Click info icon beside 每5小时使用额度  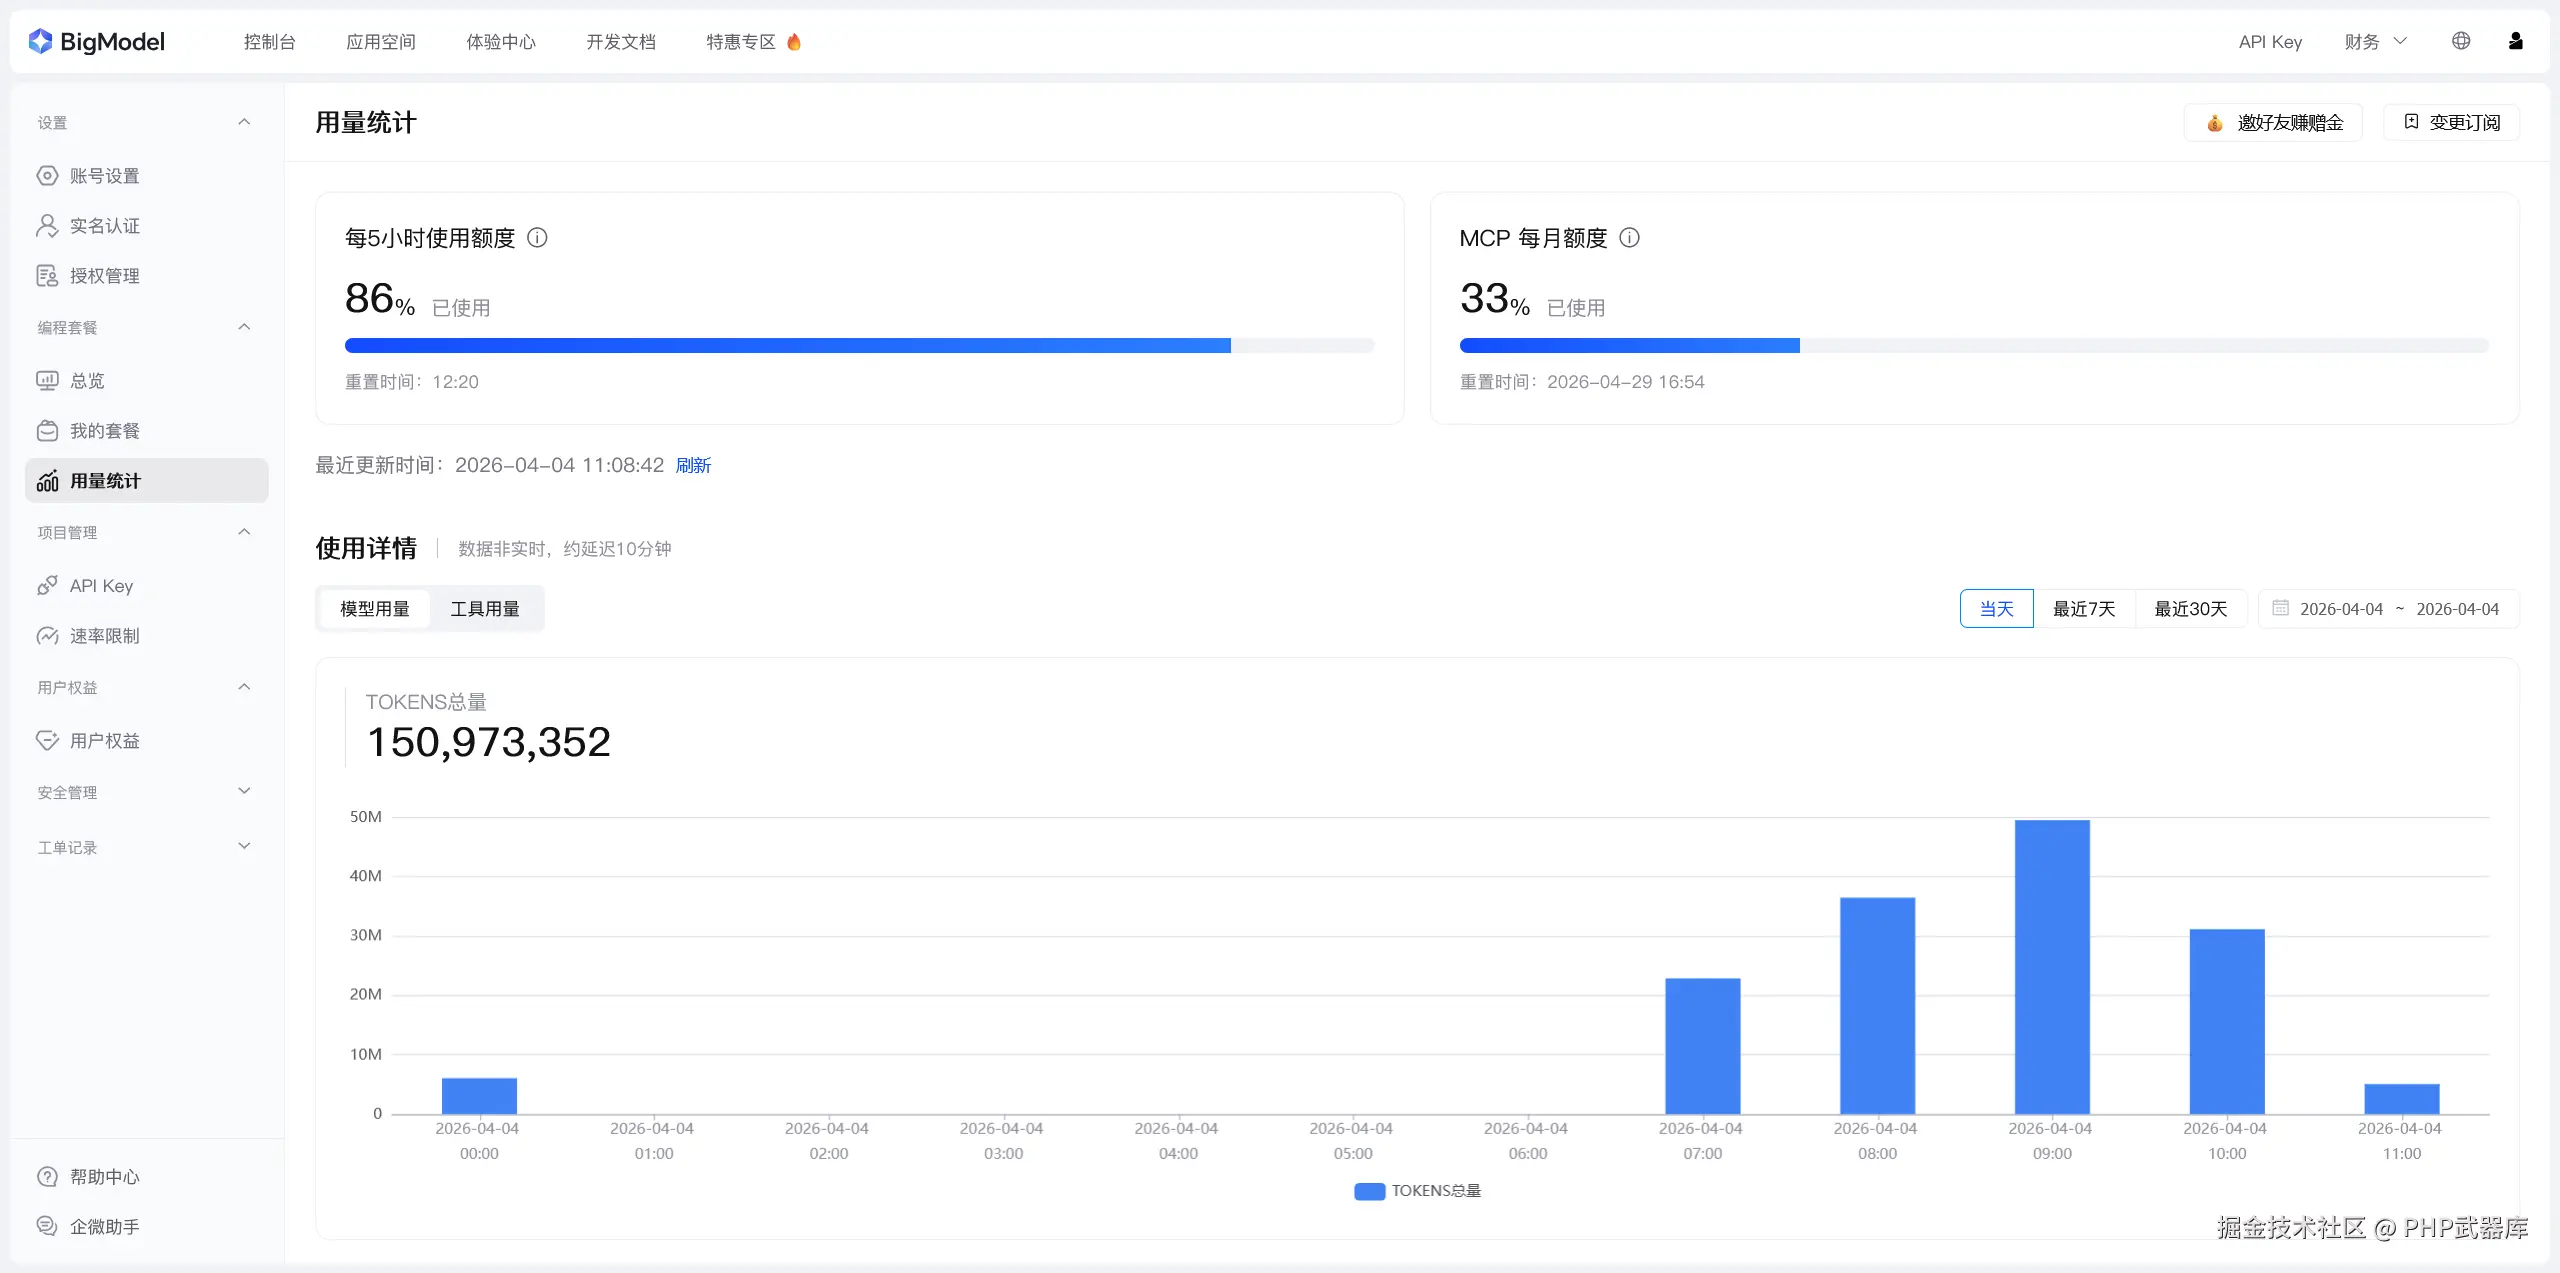pyautogui.click(x=537, y=238)
